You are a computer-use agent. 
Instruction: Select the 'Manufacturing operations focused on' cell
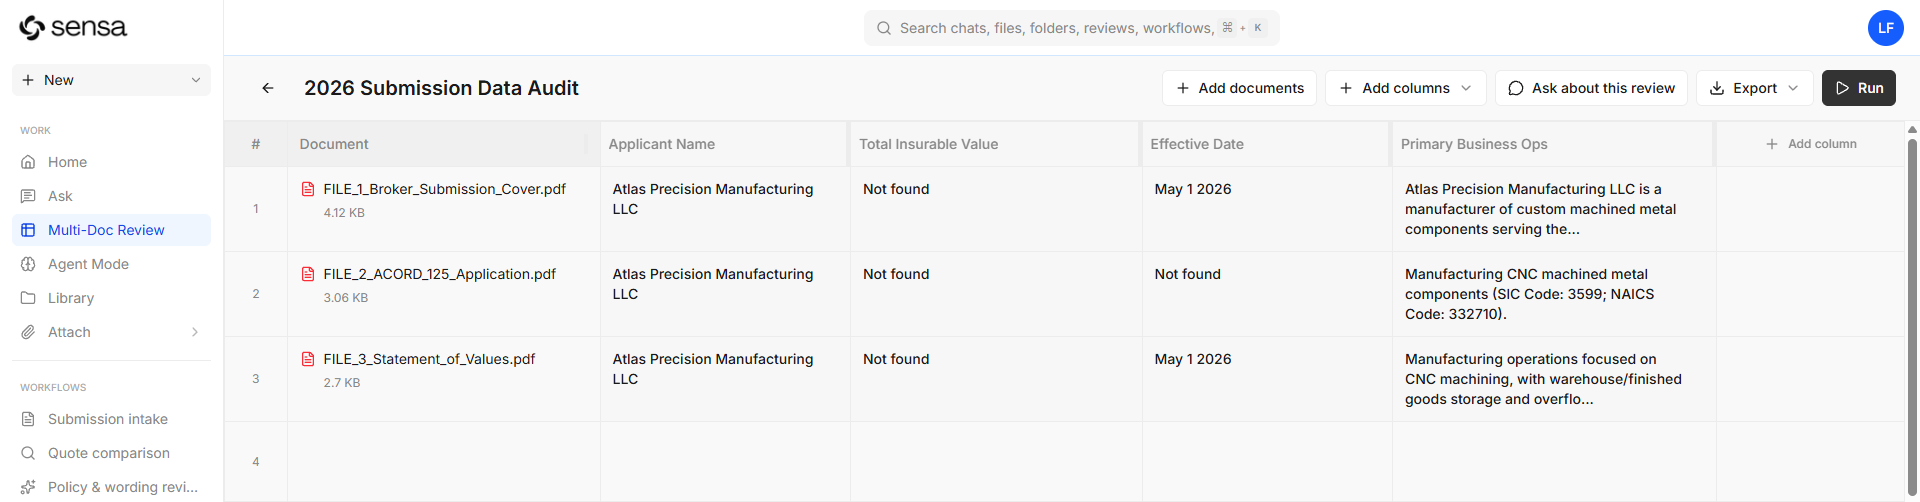point(1554,379)
